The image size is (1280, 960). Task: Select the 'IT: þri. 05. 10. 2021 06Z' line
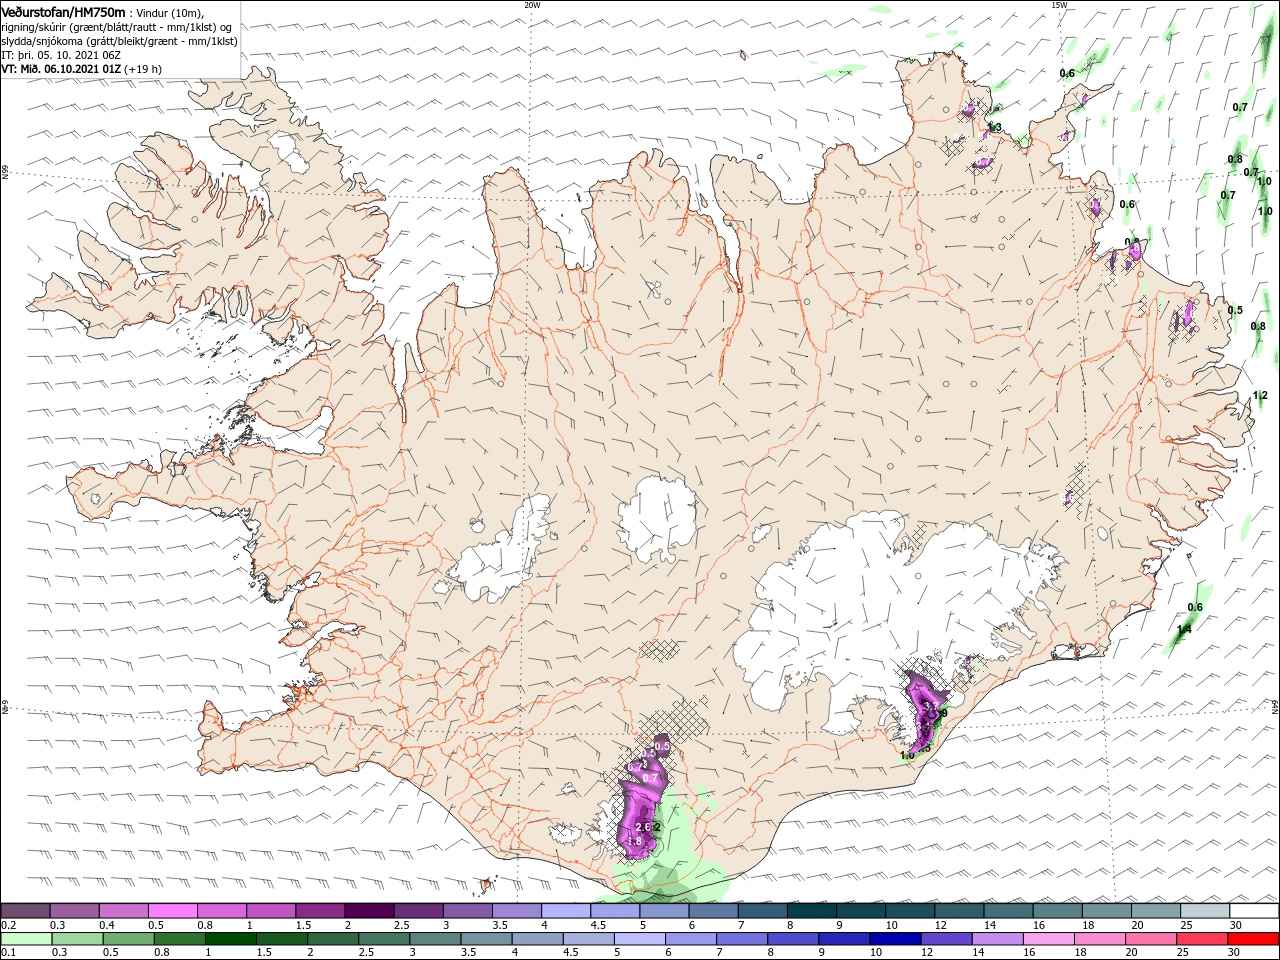[x=60, y=55]
